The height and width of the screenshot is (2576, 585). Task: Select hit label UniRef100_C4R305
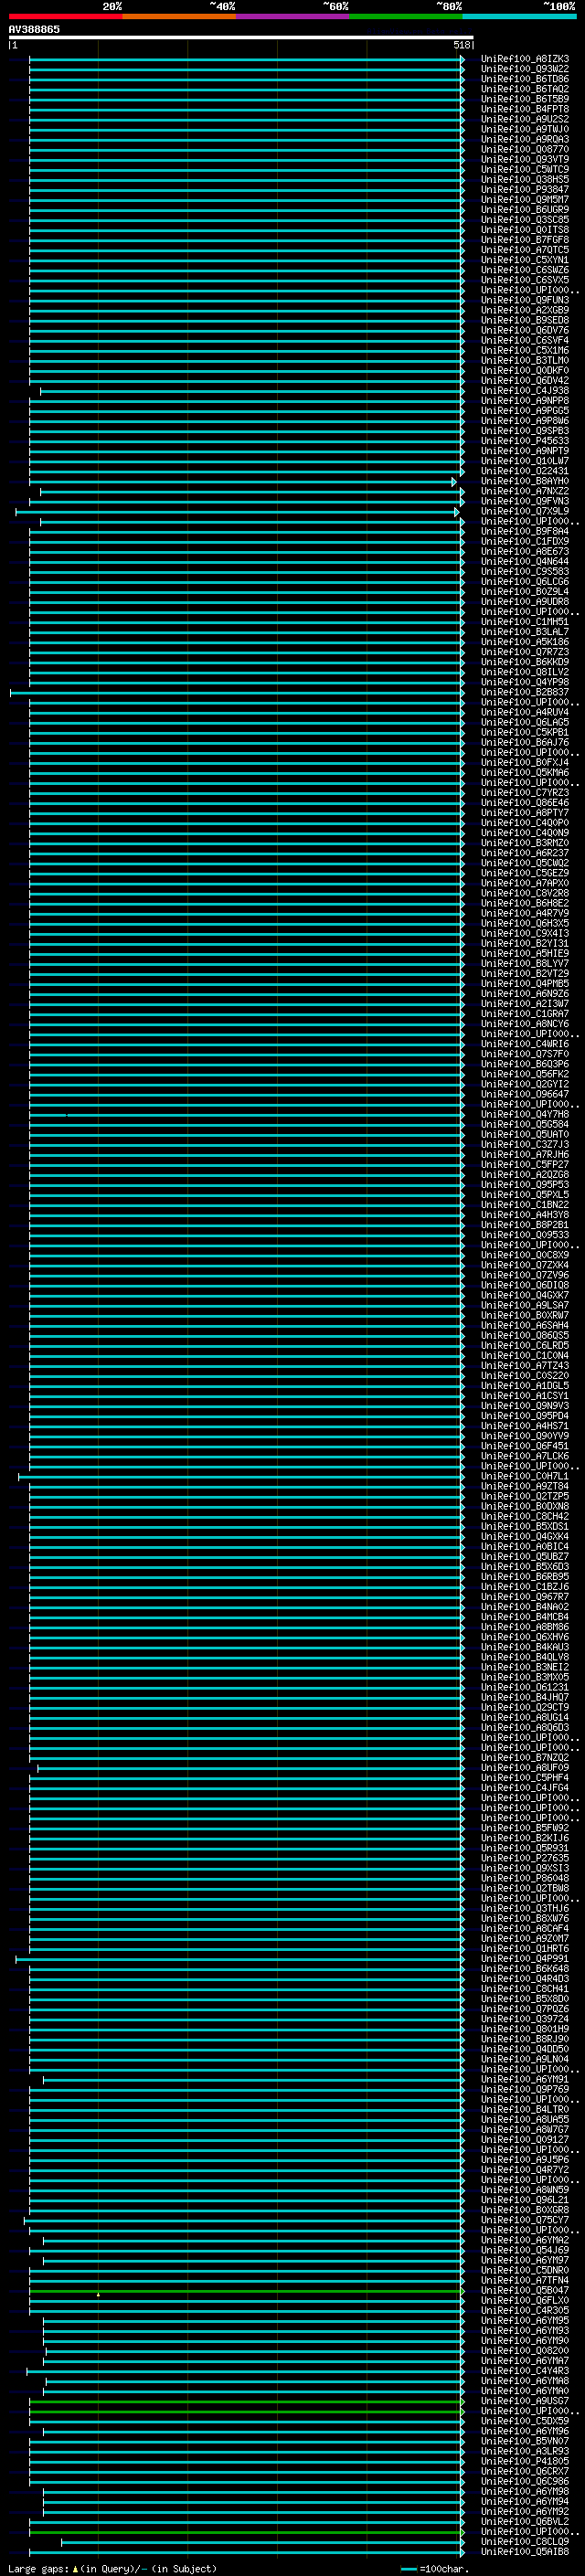[x=525, y=2310]
